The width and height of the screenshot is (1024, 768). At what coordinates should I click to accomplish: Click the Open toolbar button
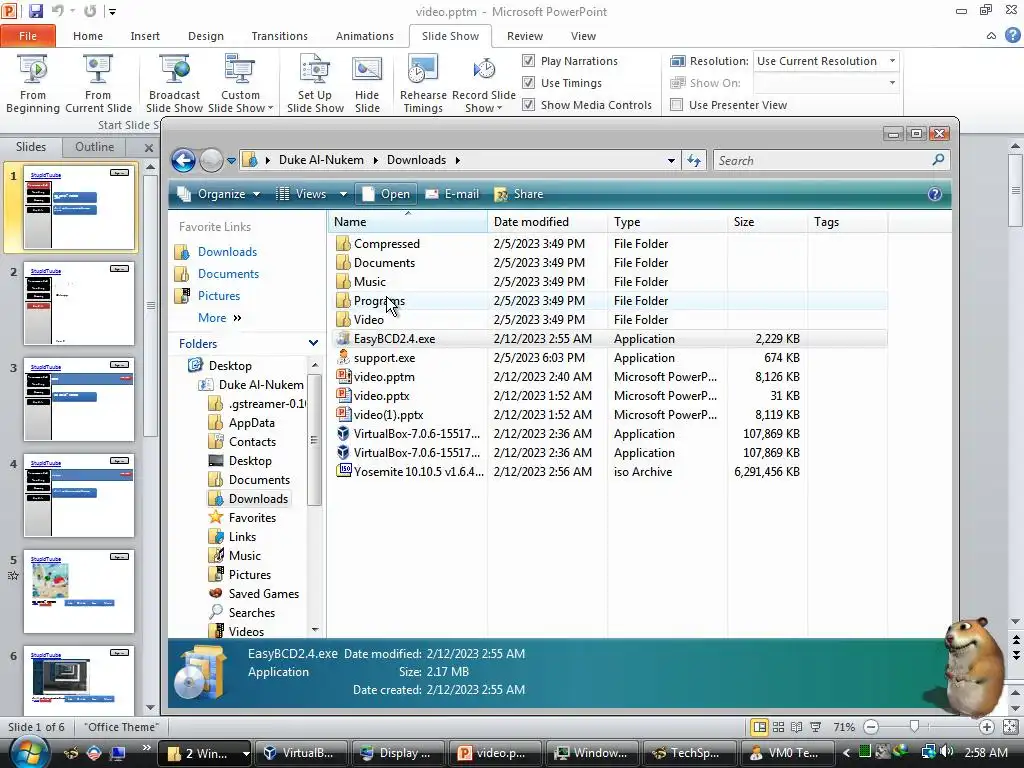387,194
